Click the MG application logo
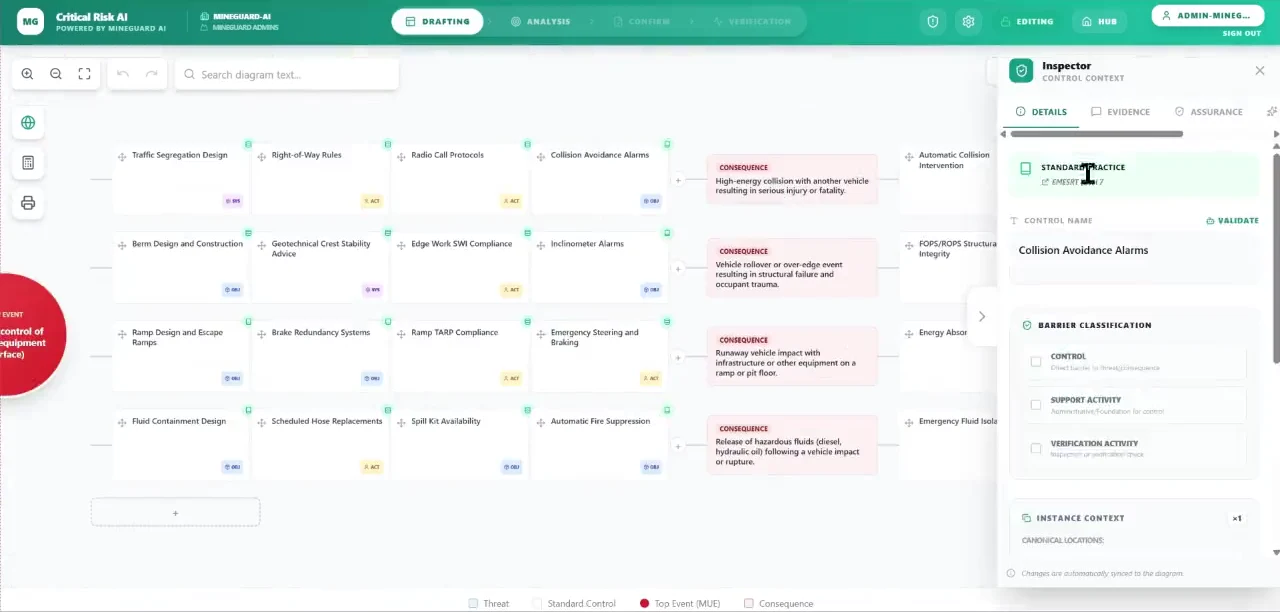The height and width of the screenshot is (612, 1280). [x=30, y=21]
